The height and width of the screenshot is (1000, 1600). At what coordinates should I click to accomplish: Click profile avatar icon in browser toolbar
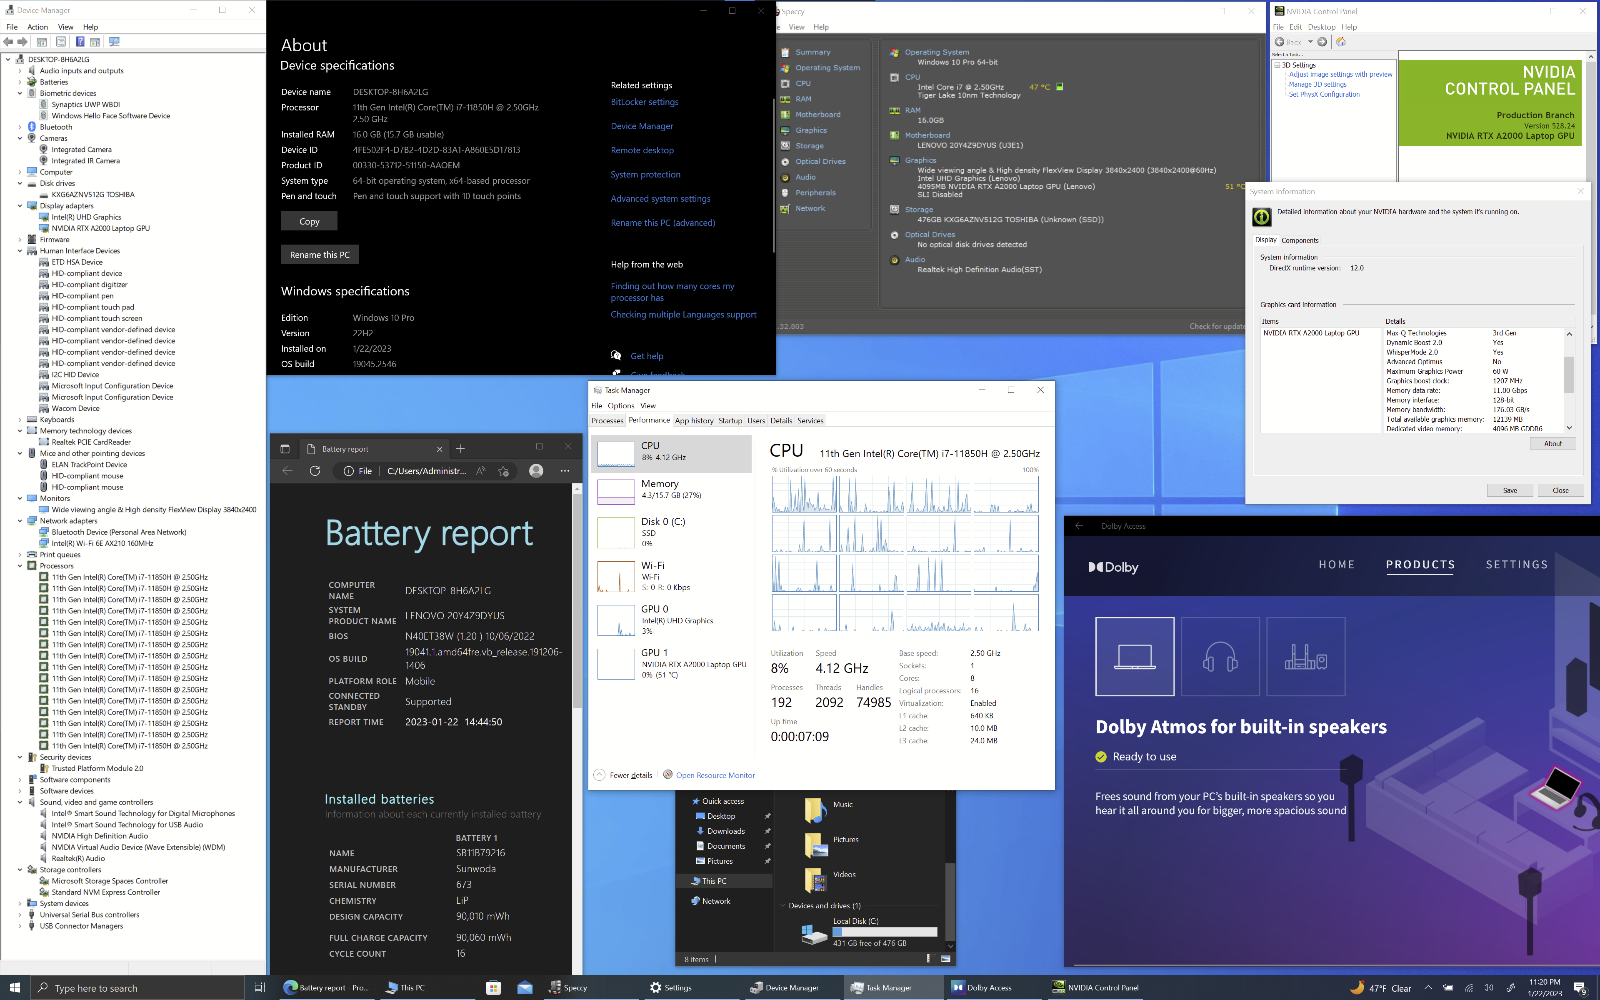point(536,471)
